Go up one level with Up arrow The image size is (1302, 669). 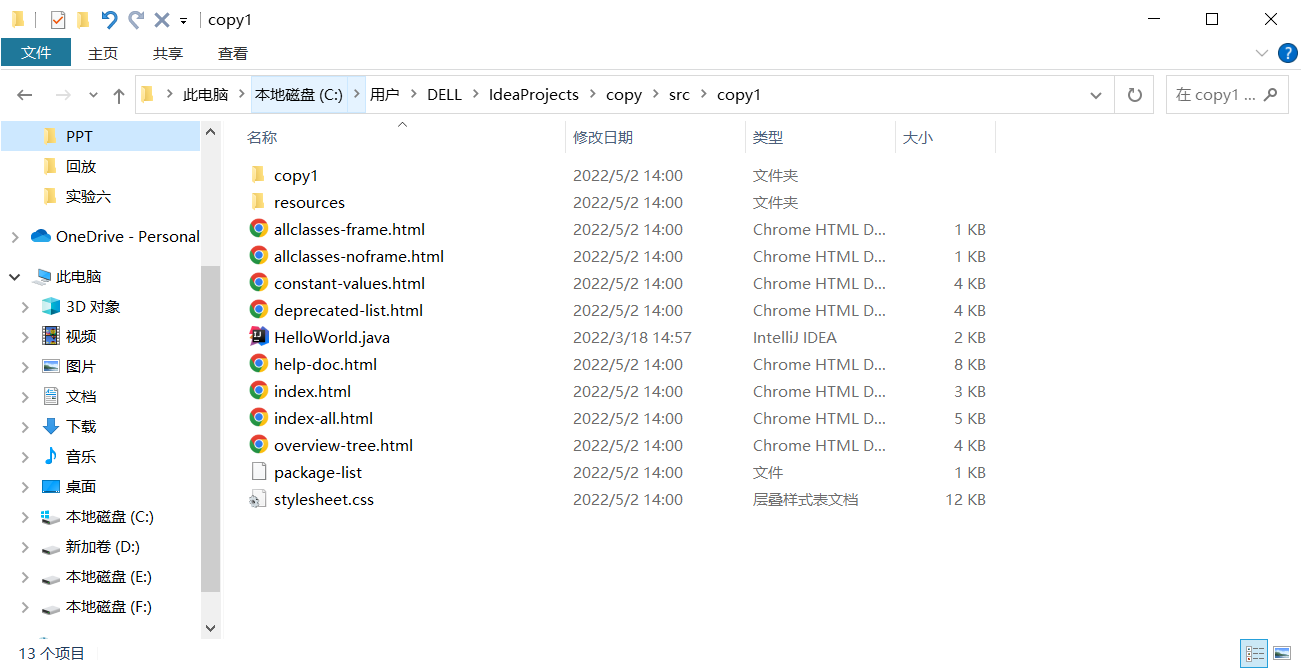coord(119,95)
